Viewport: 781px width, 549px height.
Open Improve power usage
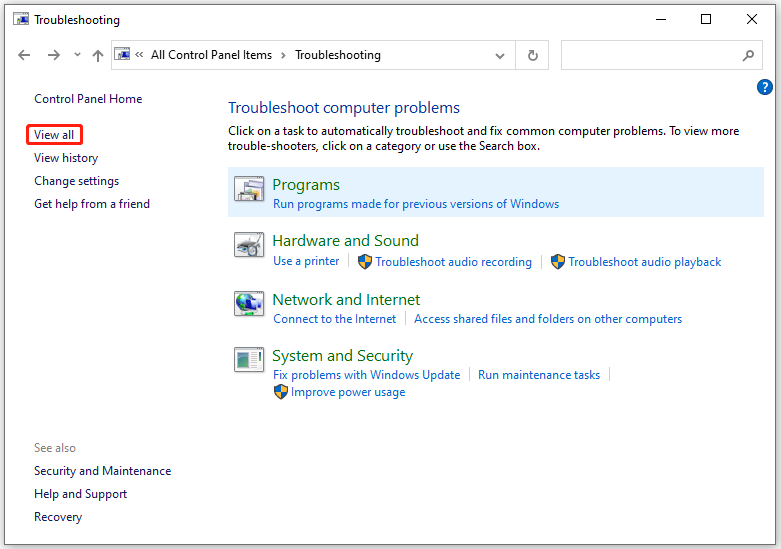(x=348, y=392)
